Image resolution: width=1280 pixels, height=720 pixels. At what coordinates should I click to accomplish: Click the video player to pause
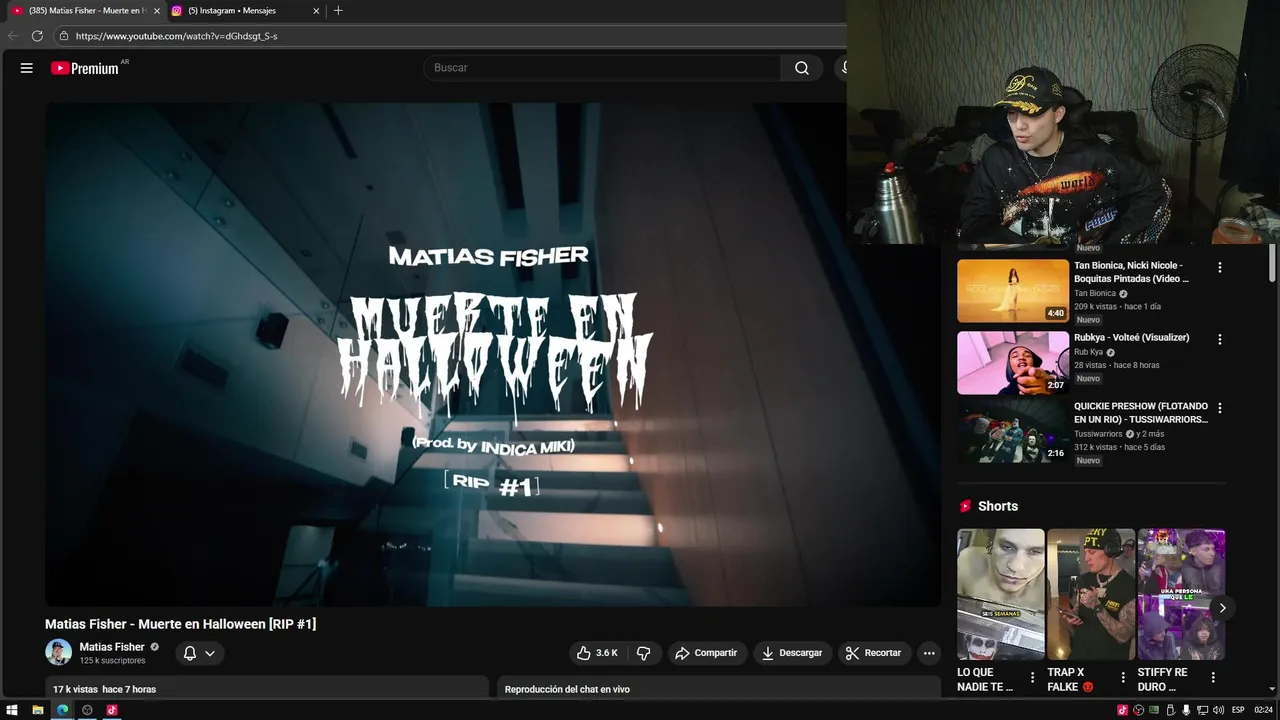coord(492,354)
